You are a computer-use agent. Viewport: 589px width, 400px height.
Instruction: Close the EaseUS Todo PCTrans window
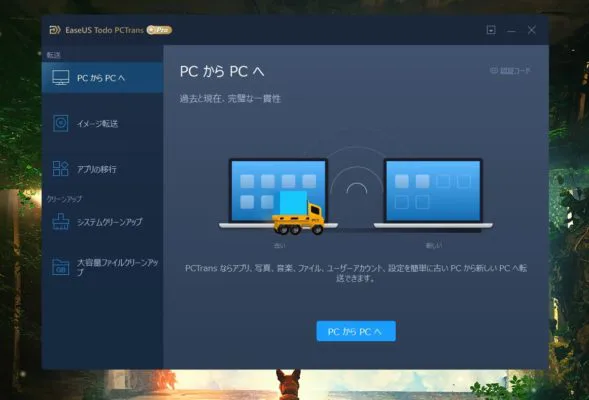click(531, 30)
